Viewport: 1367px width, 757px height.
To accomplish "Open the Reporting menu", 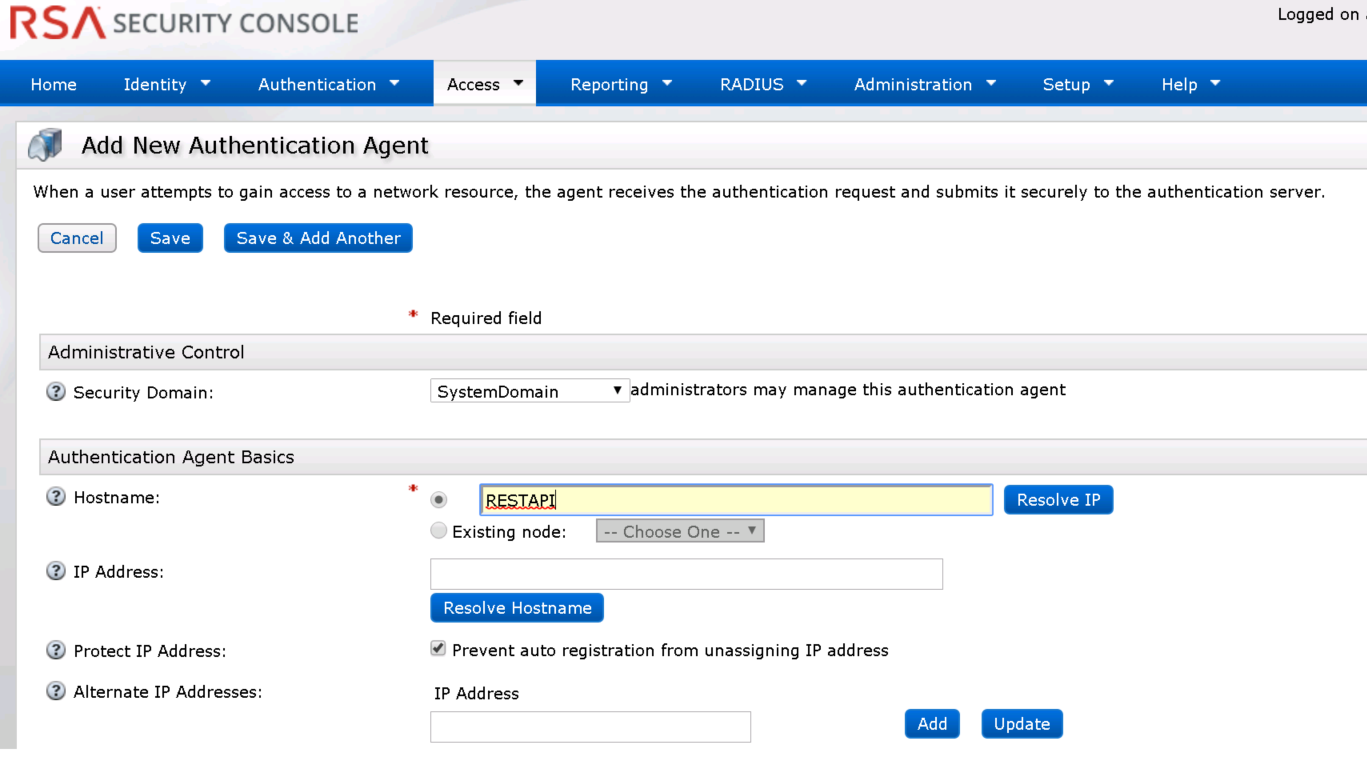I will point(620,84).
